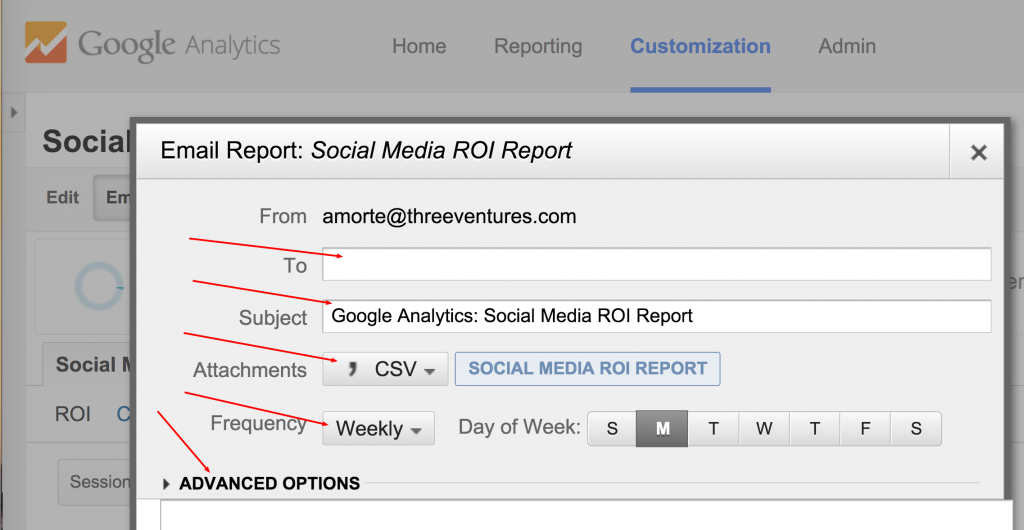Image resolution: width=1024 pixels, height=530 pixels.
Task: Click the Subject text field
Action: [656, 316]
